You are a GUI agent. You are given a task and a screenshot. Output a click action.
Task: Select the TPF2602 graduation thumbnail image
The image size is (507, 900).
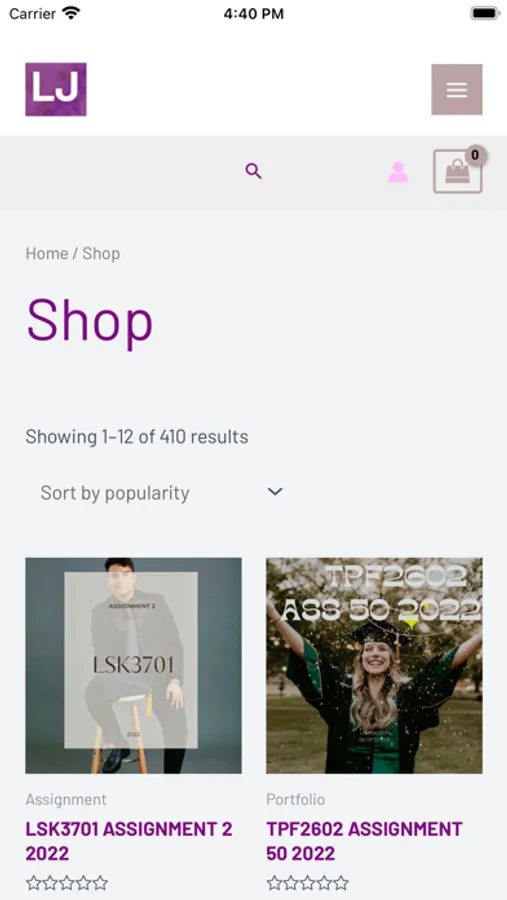[374, 665]
